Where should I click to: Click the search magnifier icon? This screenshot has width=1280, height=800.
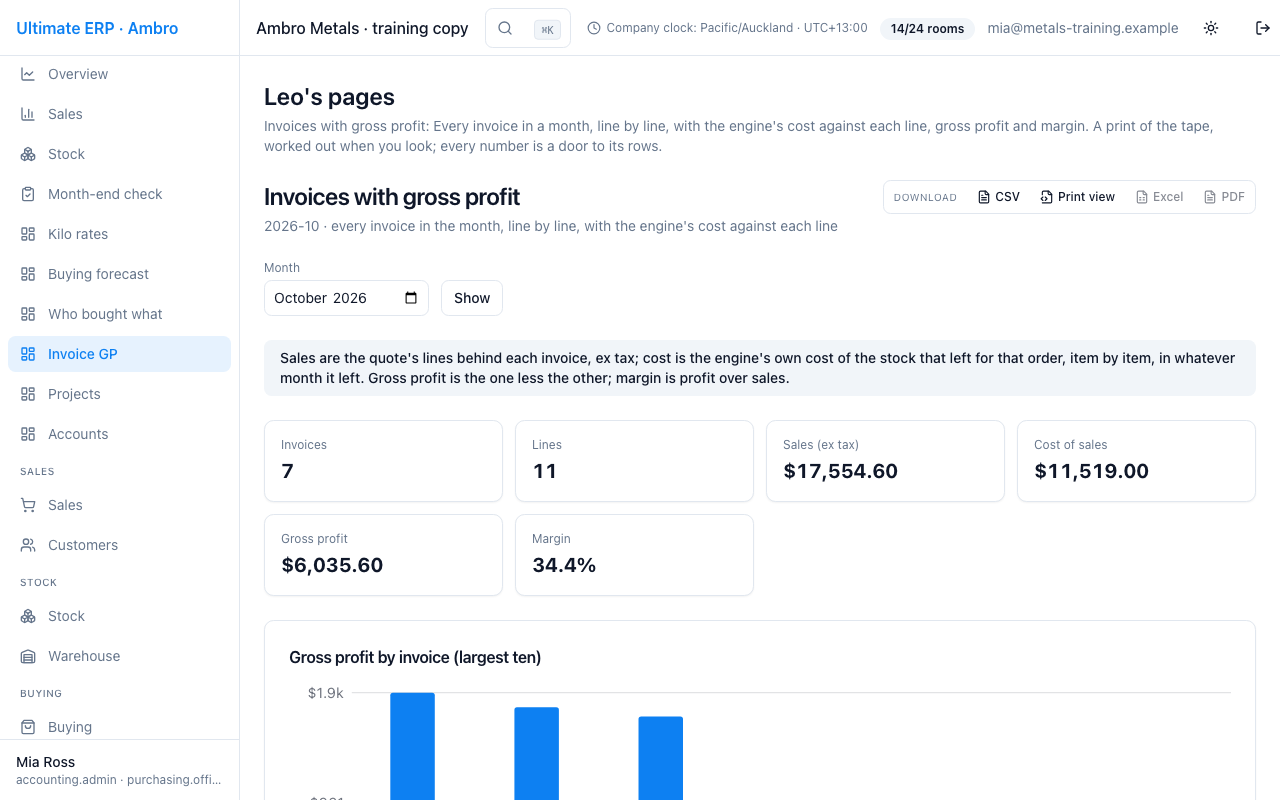(505, 28)
